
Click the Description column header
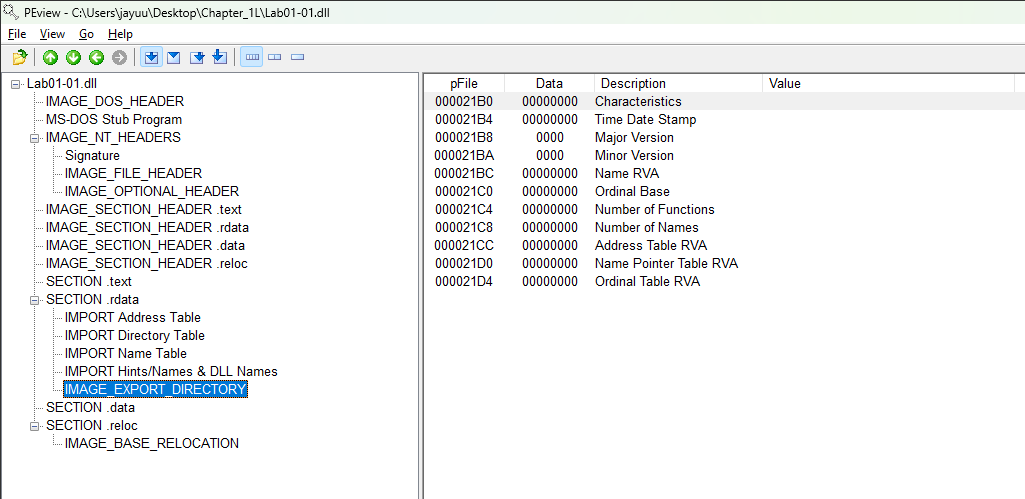(679, 83)
